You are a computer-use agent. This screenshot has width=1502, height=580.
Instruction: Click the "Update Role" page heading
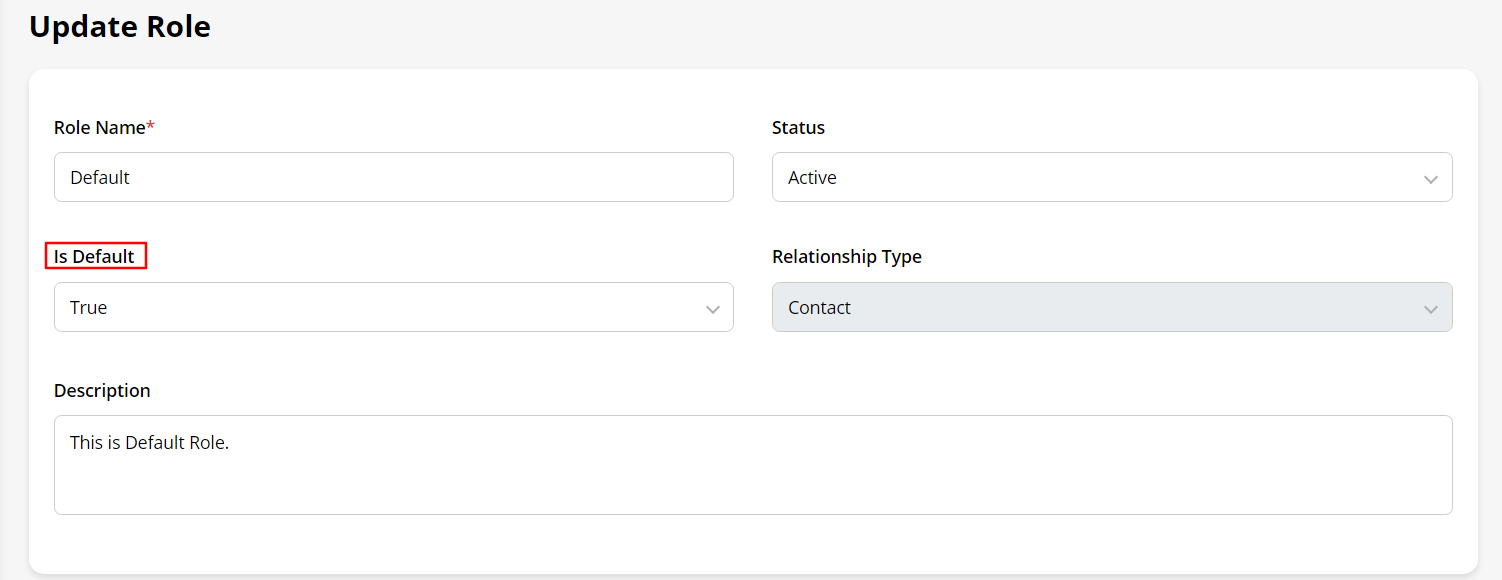point(120,27)
